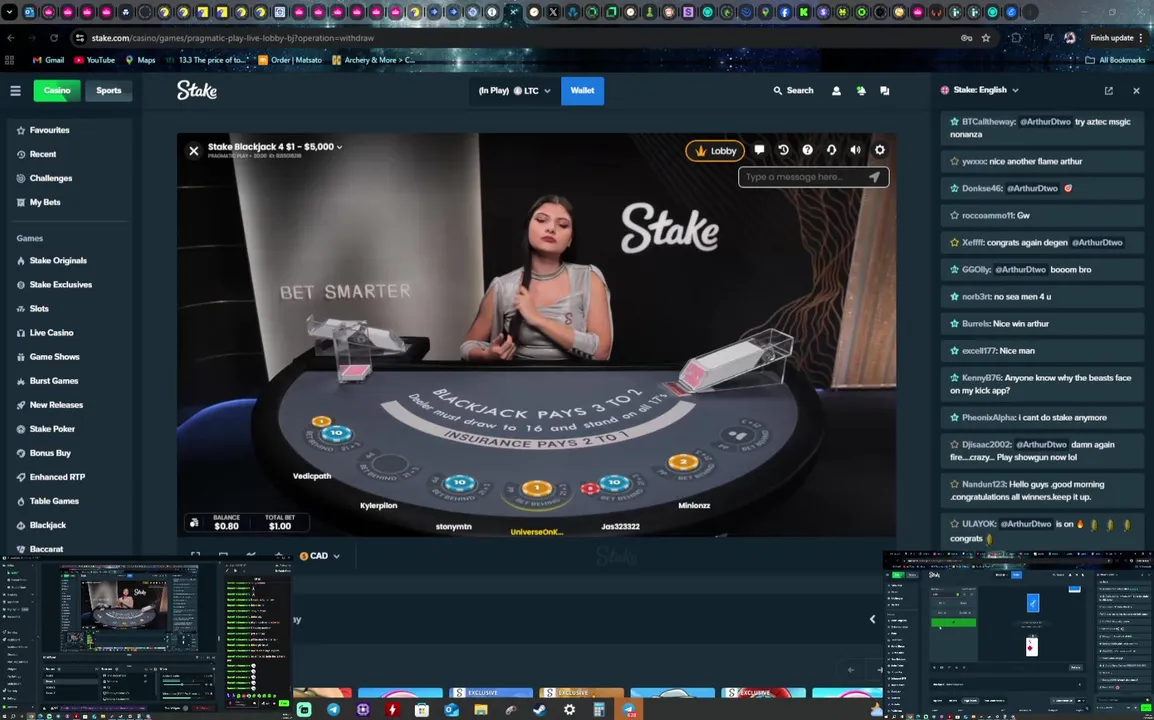Open File Explorer from the taskbar
The image size is (1154, 720).
tap(481, 710)
